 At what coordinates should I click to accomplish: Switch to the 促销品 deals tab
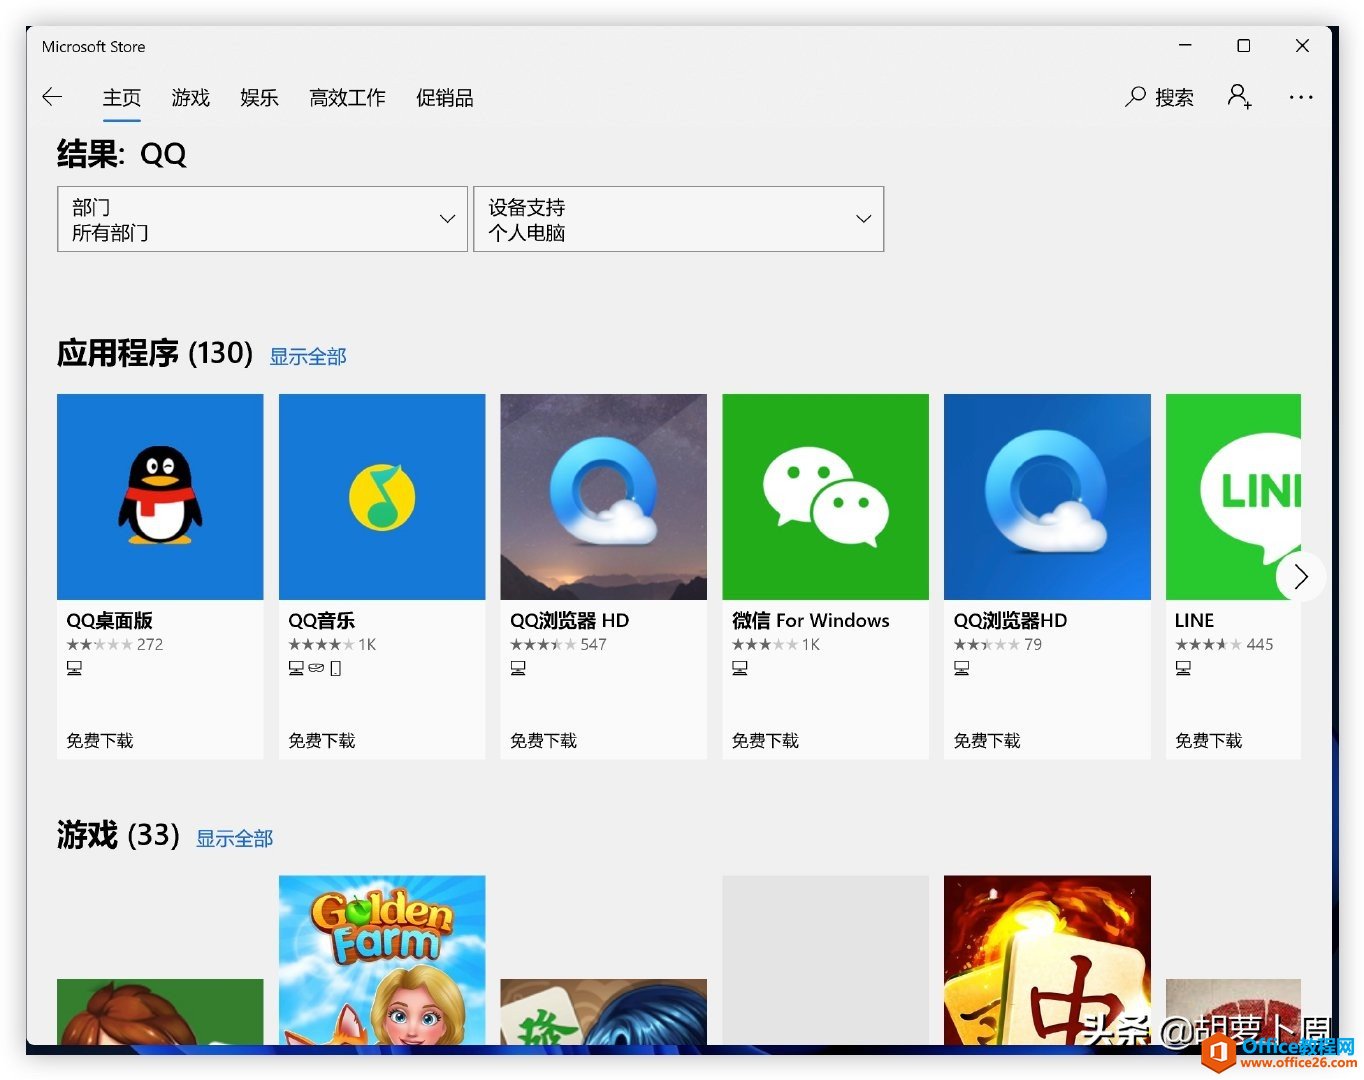pos(445,98)
